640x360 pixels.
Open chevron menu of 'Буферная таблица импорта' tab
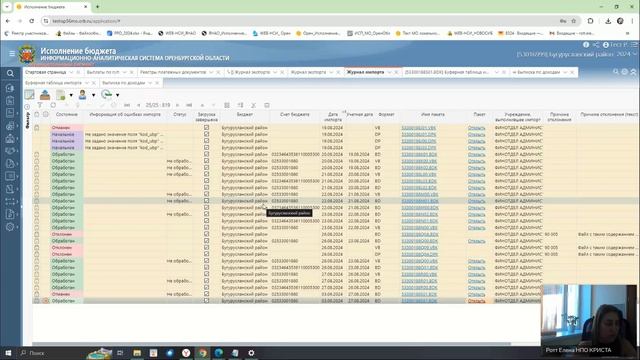click(87, 83)
